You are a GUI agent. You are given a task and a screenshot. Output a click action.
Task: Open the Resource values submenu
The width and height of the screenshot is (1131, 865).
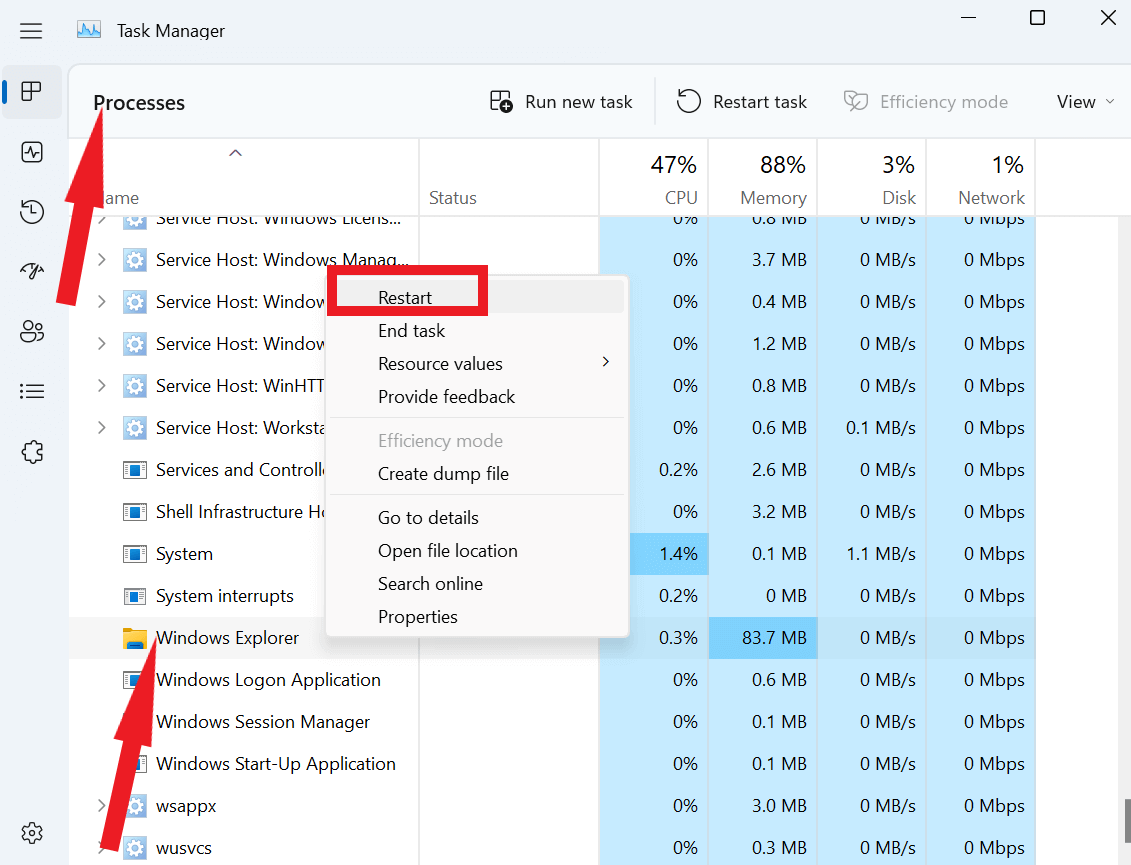coord(441,363)
